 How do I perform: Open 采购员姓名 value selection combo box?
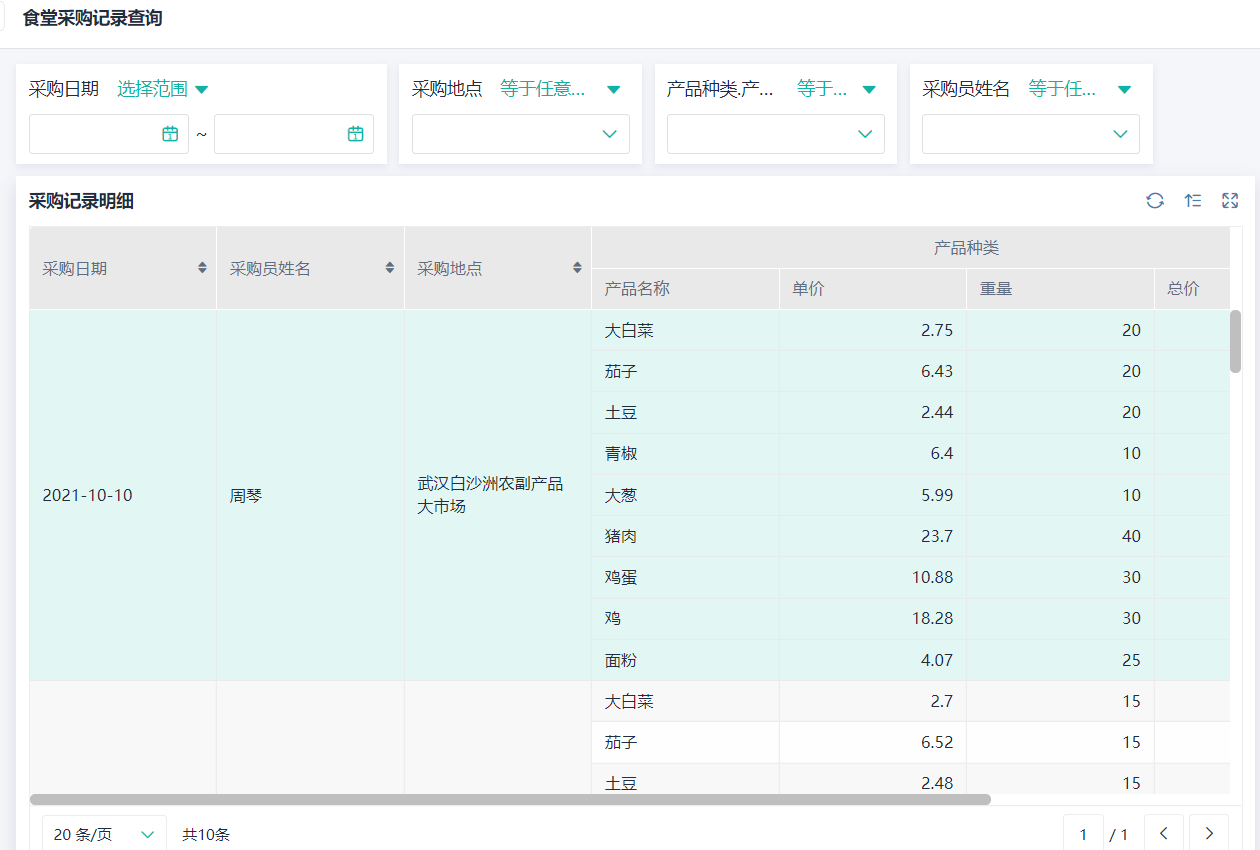point(1031,134)
